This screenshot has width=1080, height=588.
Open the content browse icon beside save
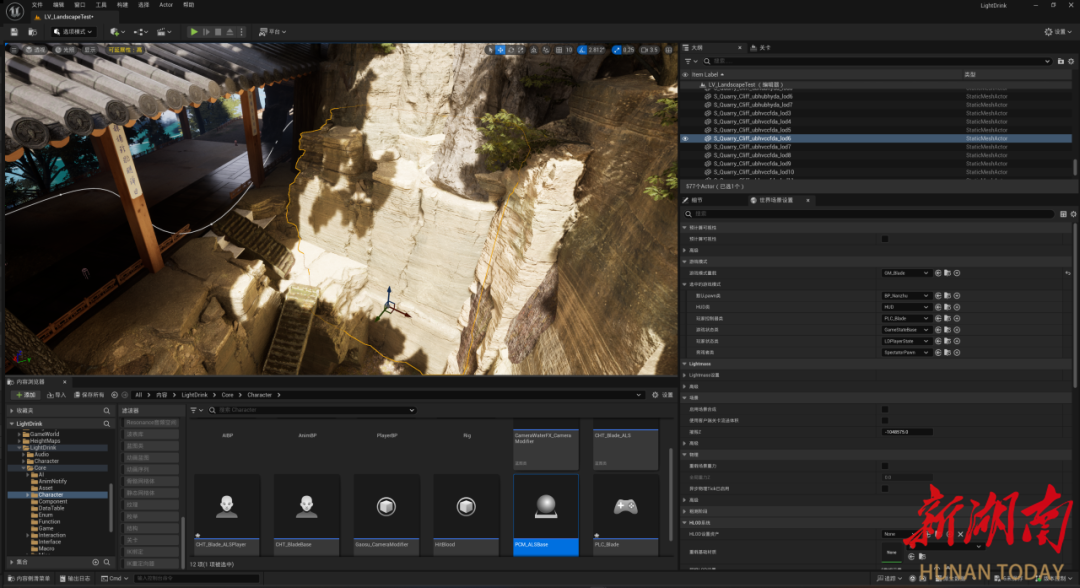tap(32, 32)
